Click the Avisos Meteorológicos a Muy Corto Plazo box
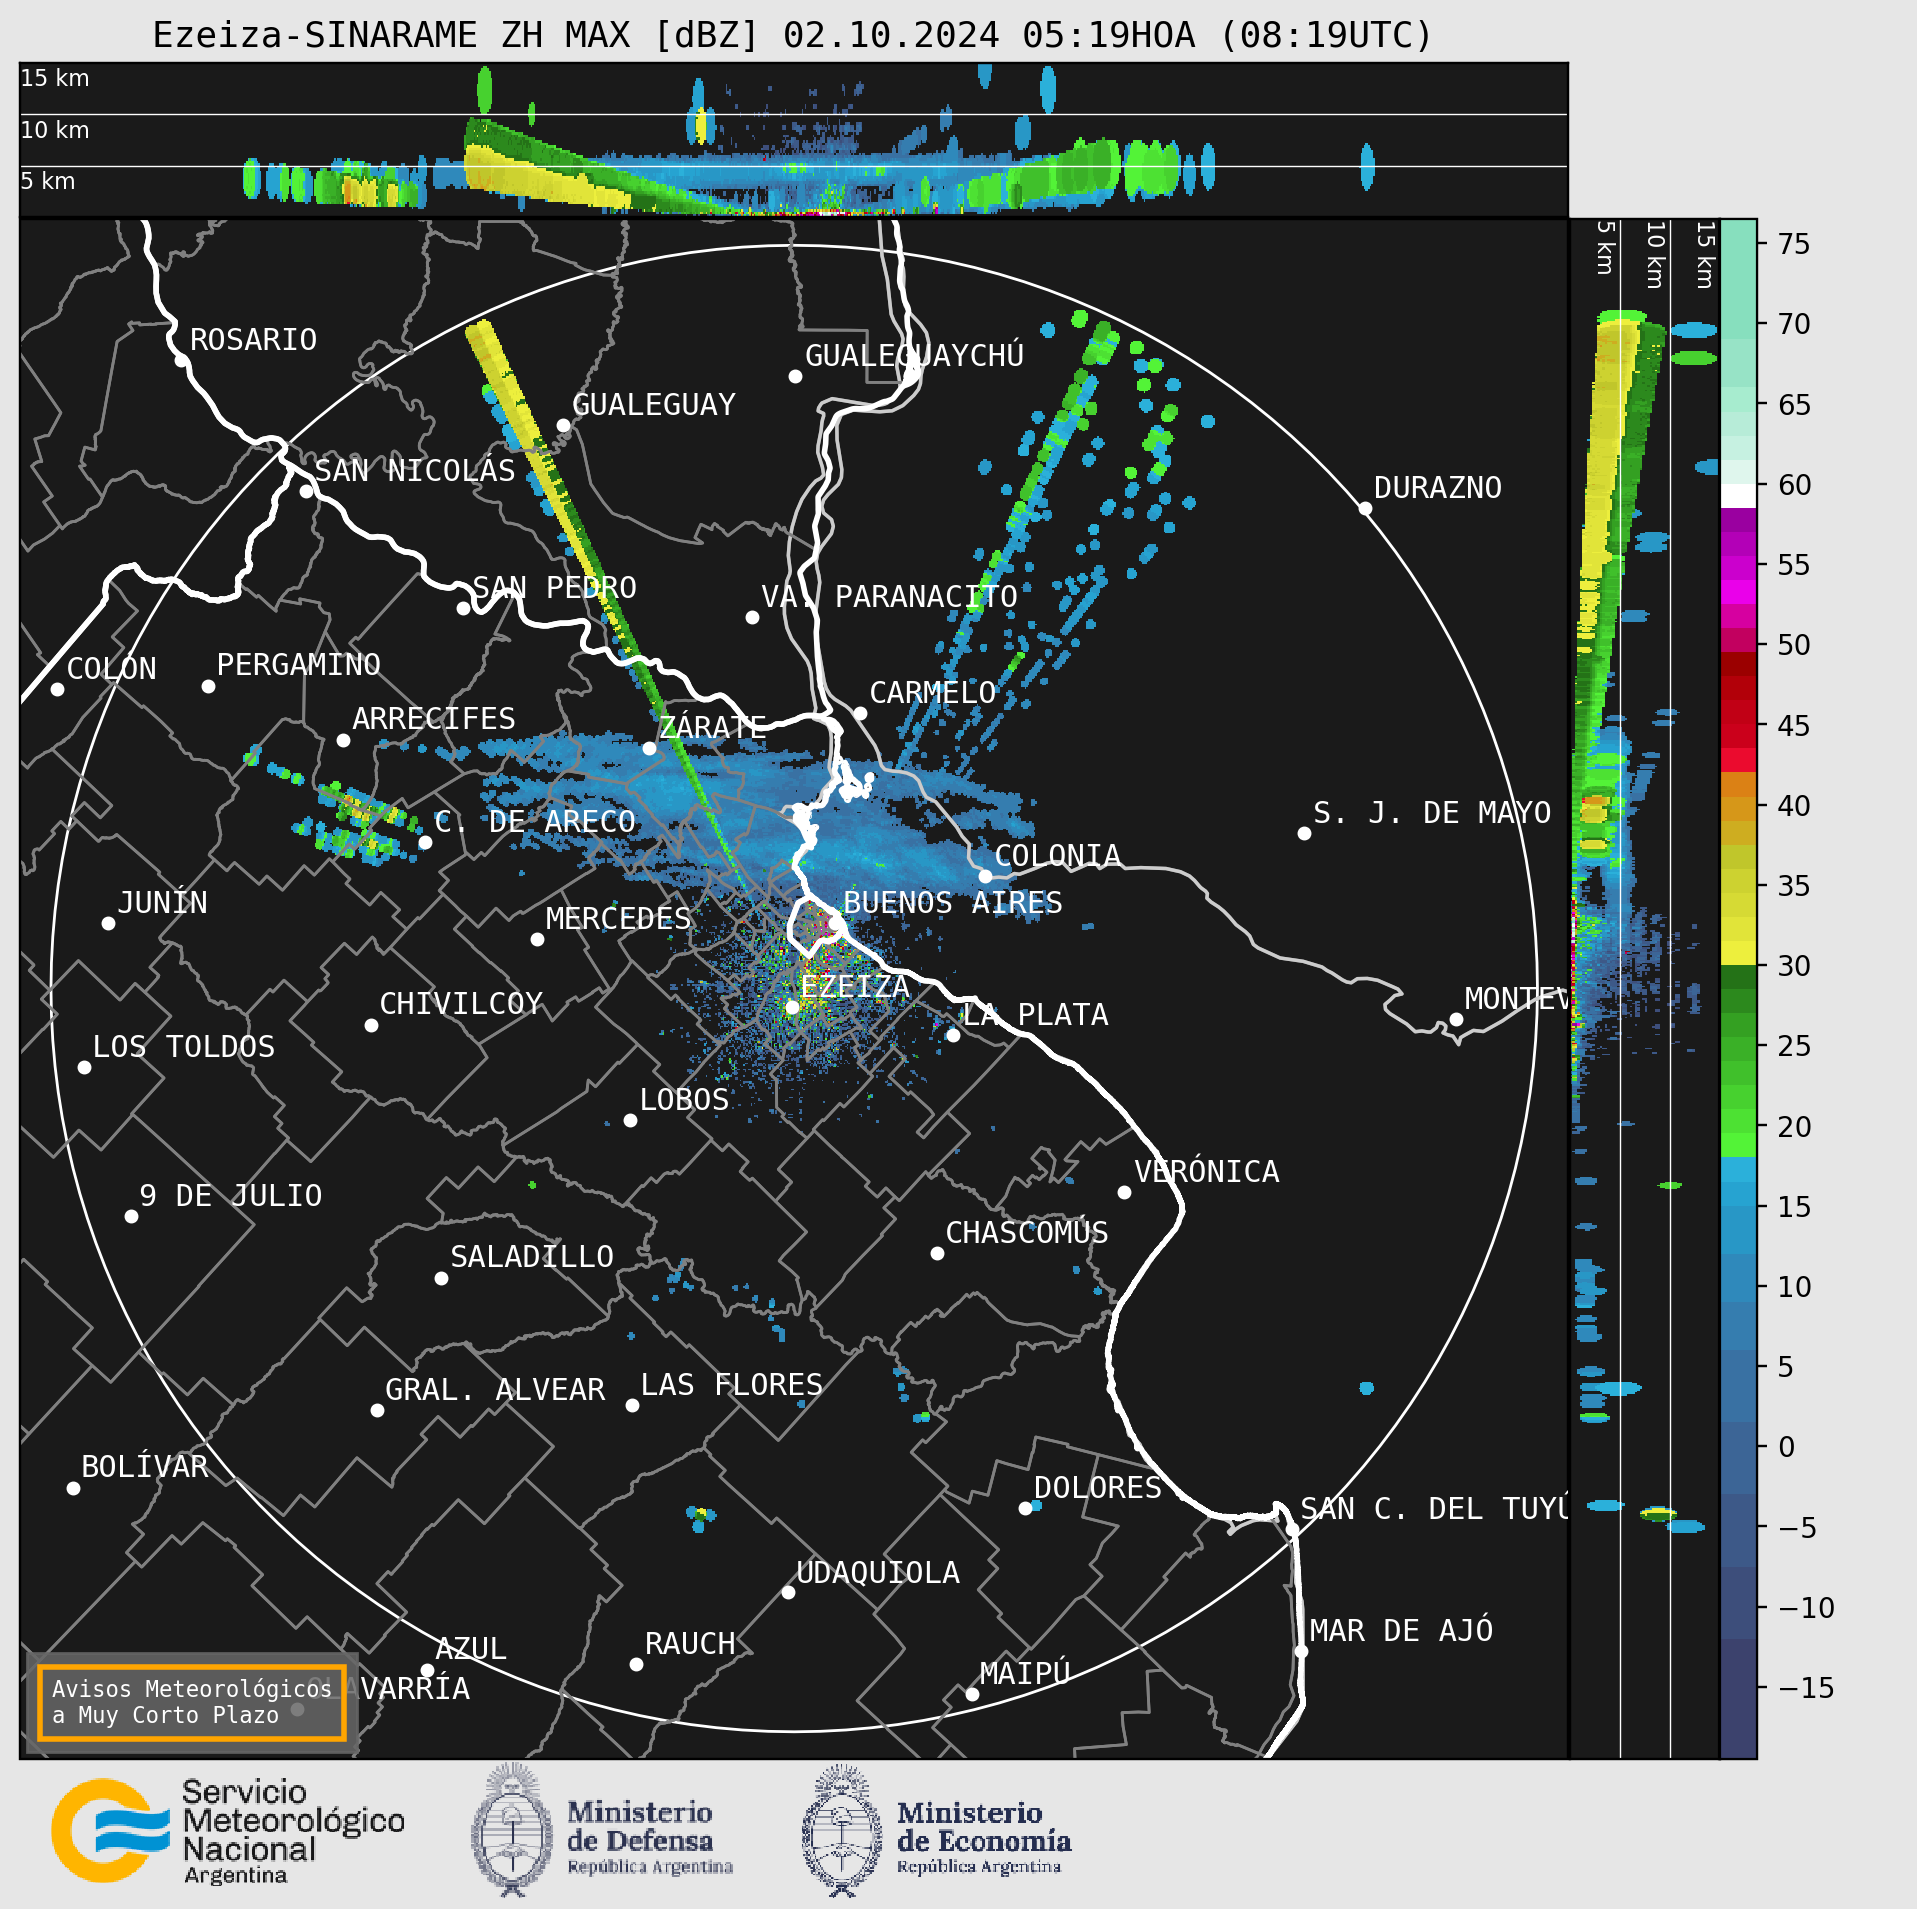 pos(191,1702)
